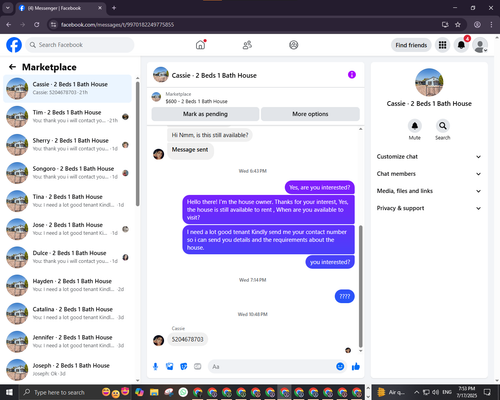Click the $600 Marketplace listing thumbnail
This screenshot has height=400, width=500.
pos(156,97)
